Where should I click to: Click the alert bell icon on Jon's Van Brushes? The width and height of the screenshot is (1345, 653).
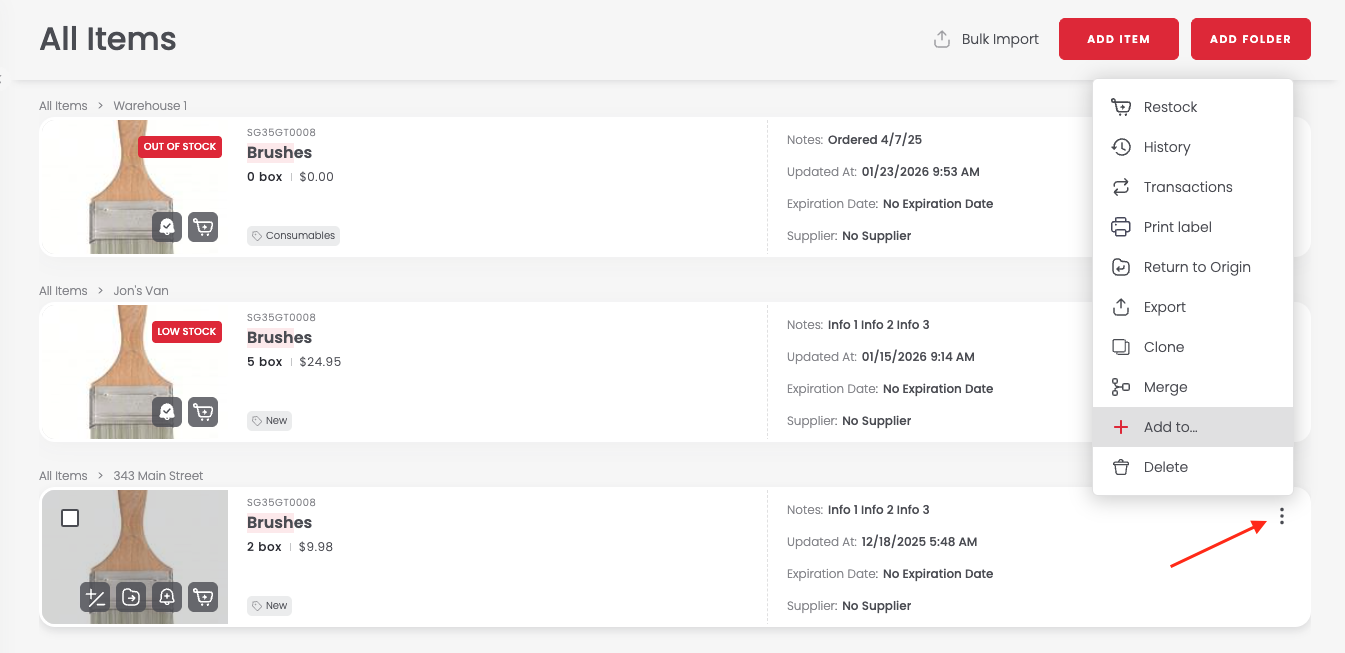(167, 412)
